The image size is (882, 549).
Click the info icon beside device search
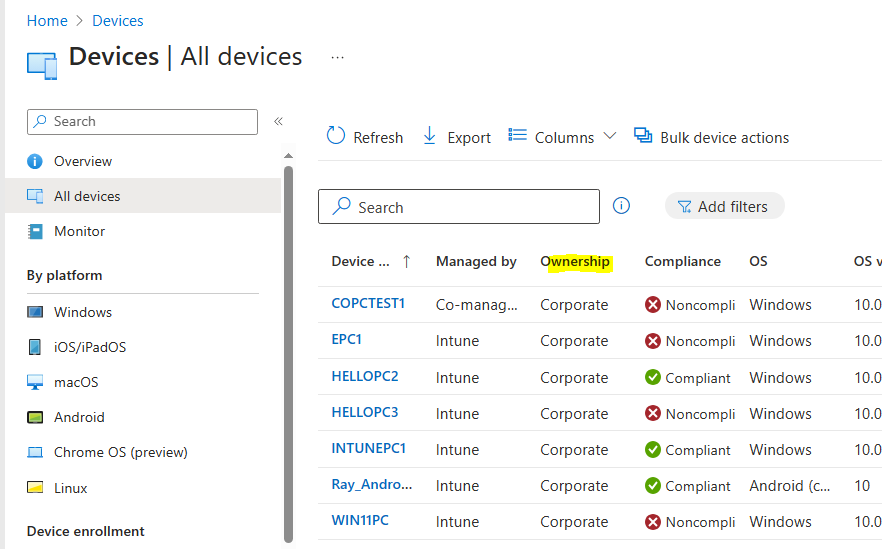coord(621,206)
